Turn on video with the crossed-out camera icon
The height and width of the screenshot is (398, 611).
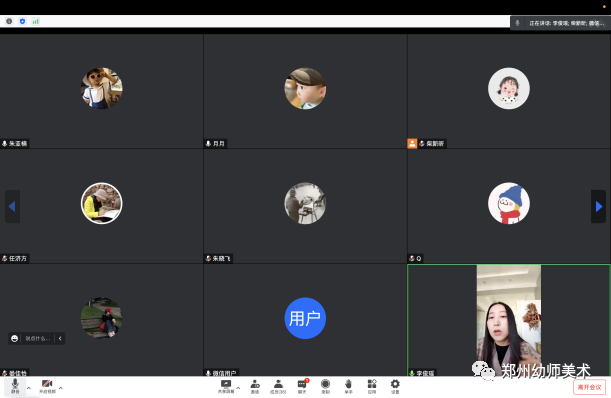[x=47, y=386]
